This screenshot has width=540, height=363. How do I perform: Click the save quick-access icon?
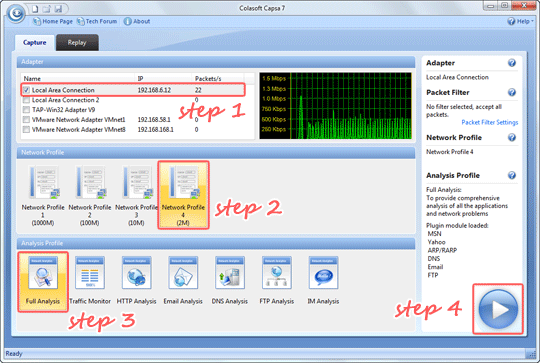58,9
